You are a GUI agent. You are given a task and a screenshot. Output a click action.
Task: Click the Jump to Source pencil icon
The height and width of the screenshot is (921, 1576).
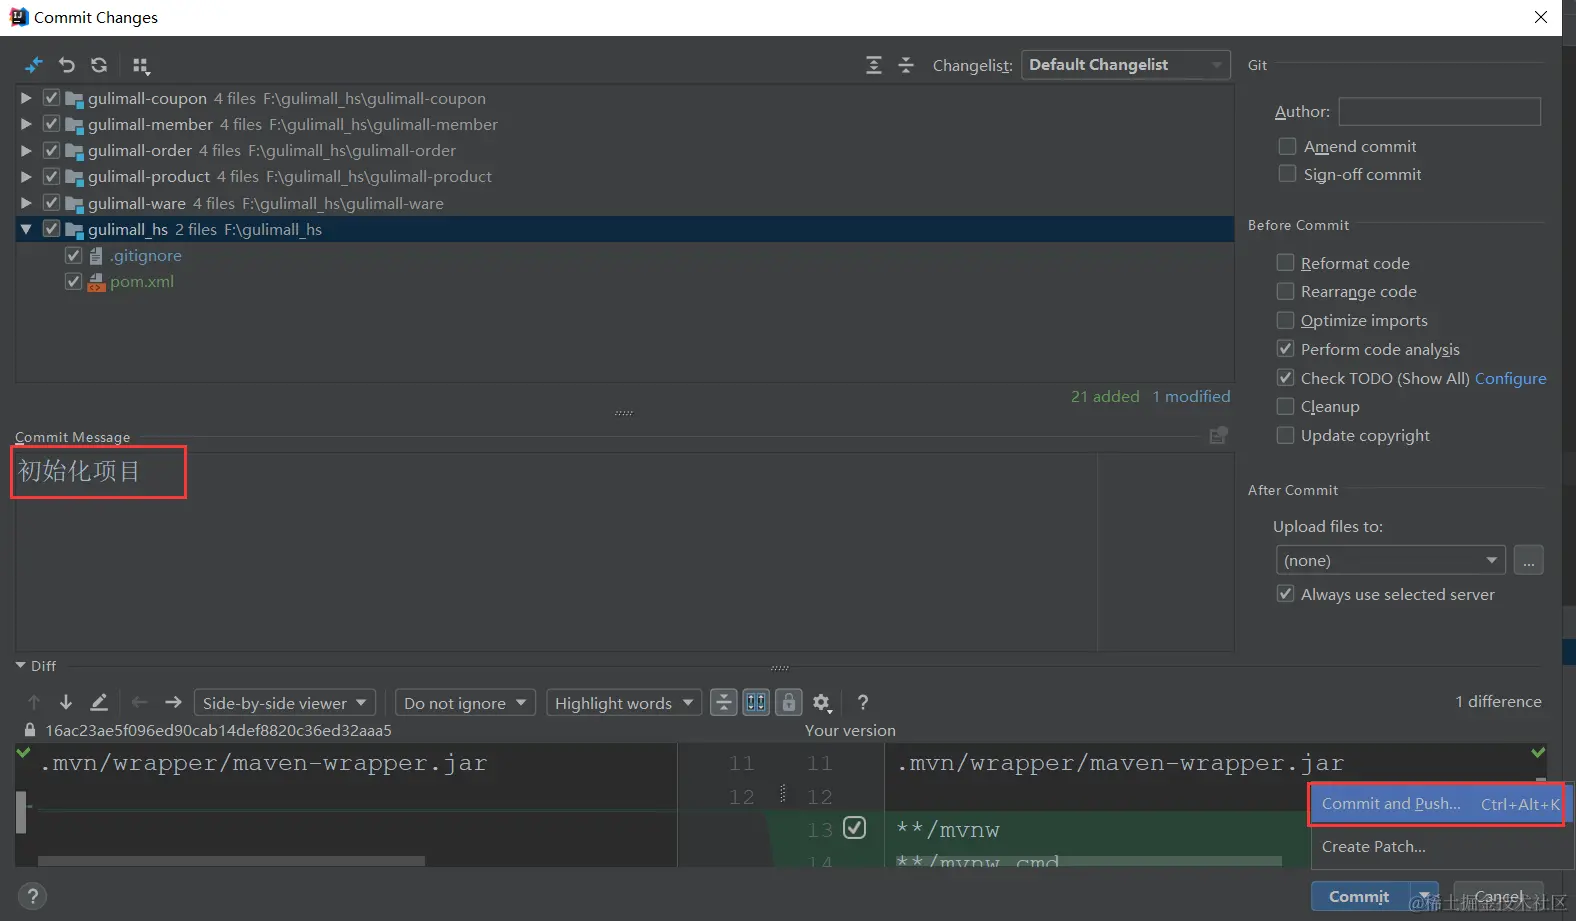click(99, 702)
